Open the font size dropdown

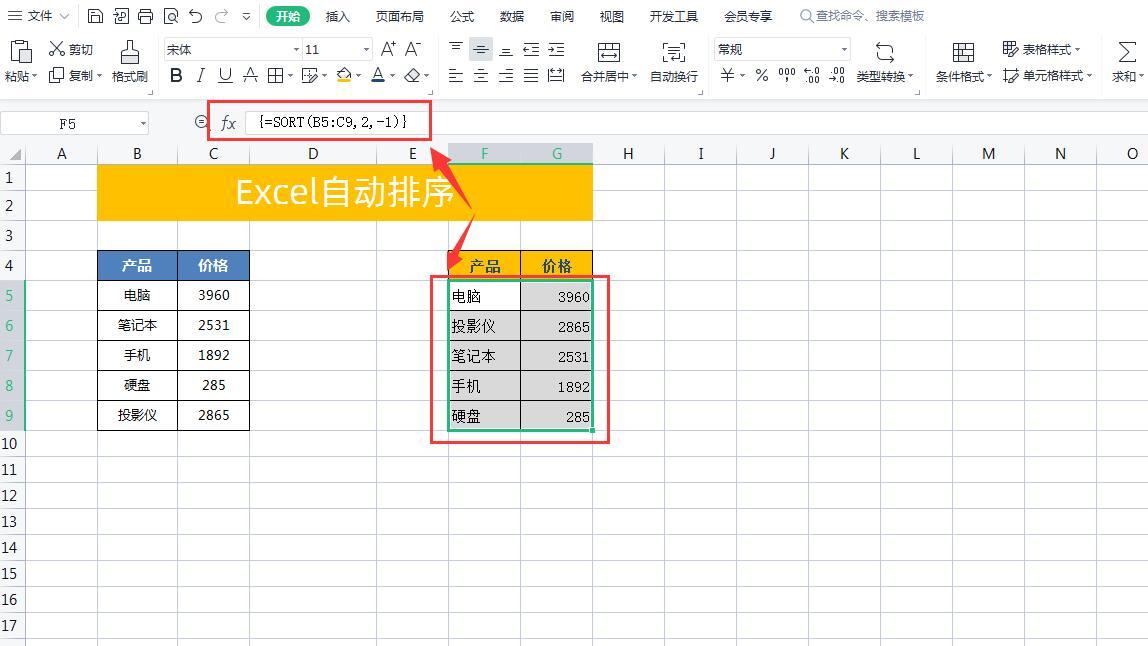click(x=366, y=47)
